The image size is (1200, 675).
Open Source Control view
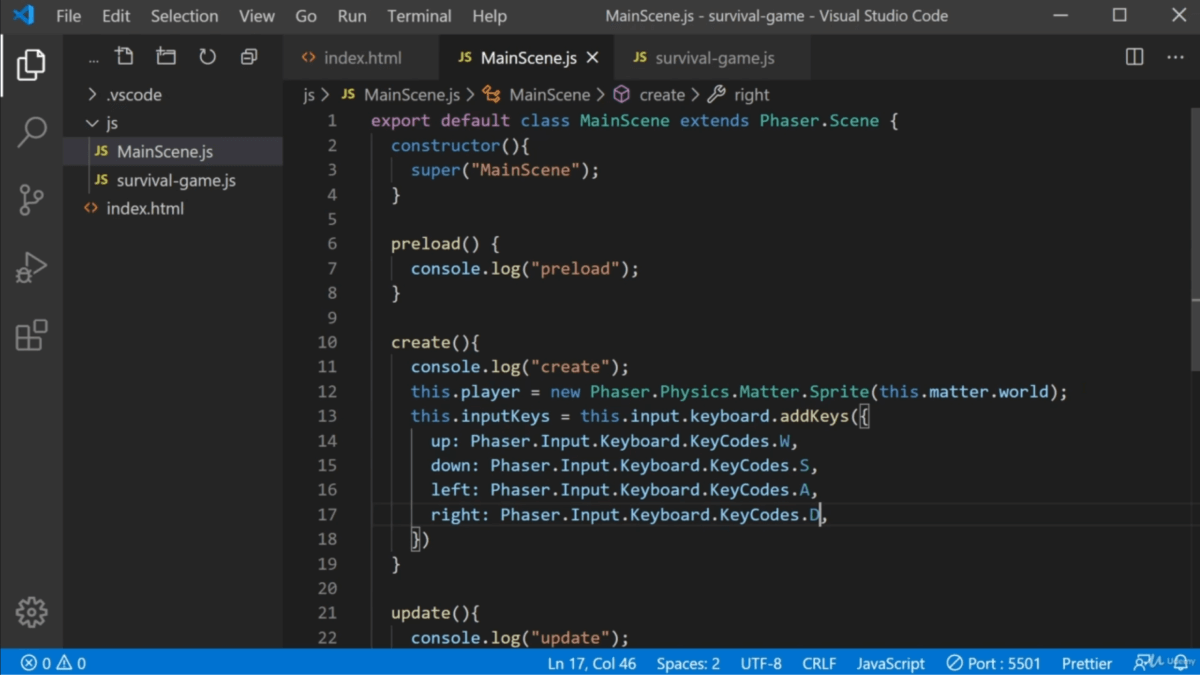click(x=31, y=199)
